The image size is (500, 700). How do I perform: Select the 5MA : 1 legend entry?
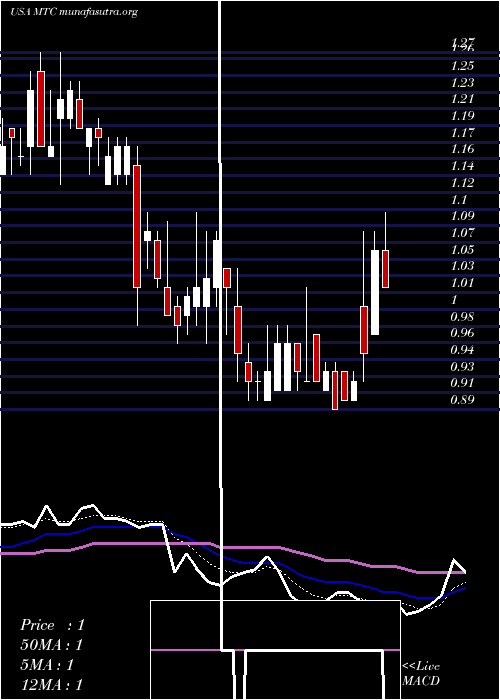tap(47, 665)
